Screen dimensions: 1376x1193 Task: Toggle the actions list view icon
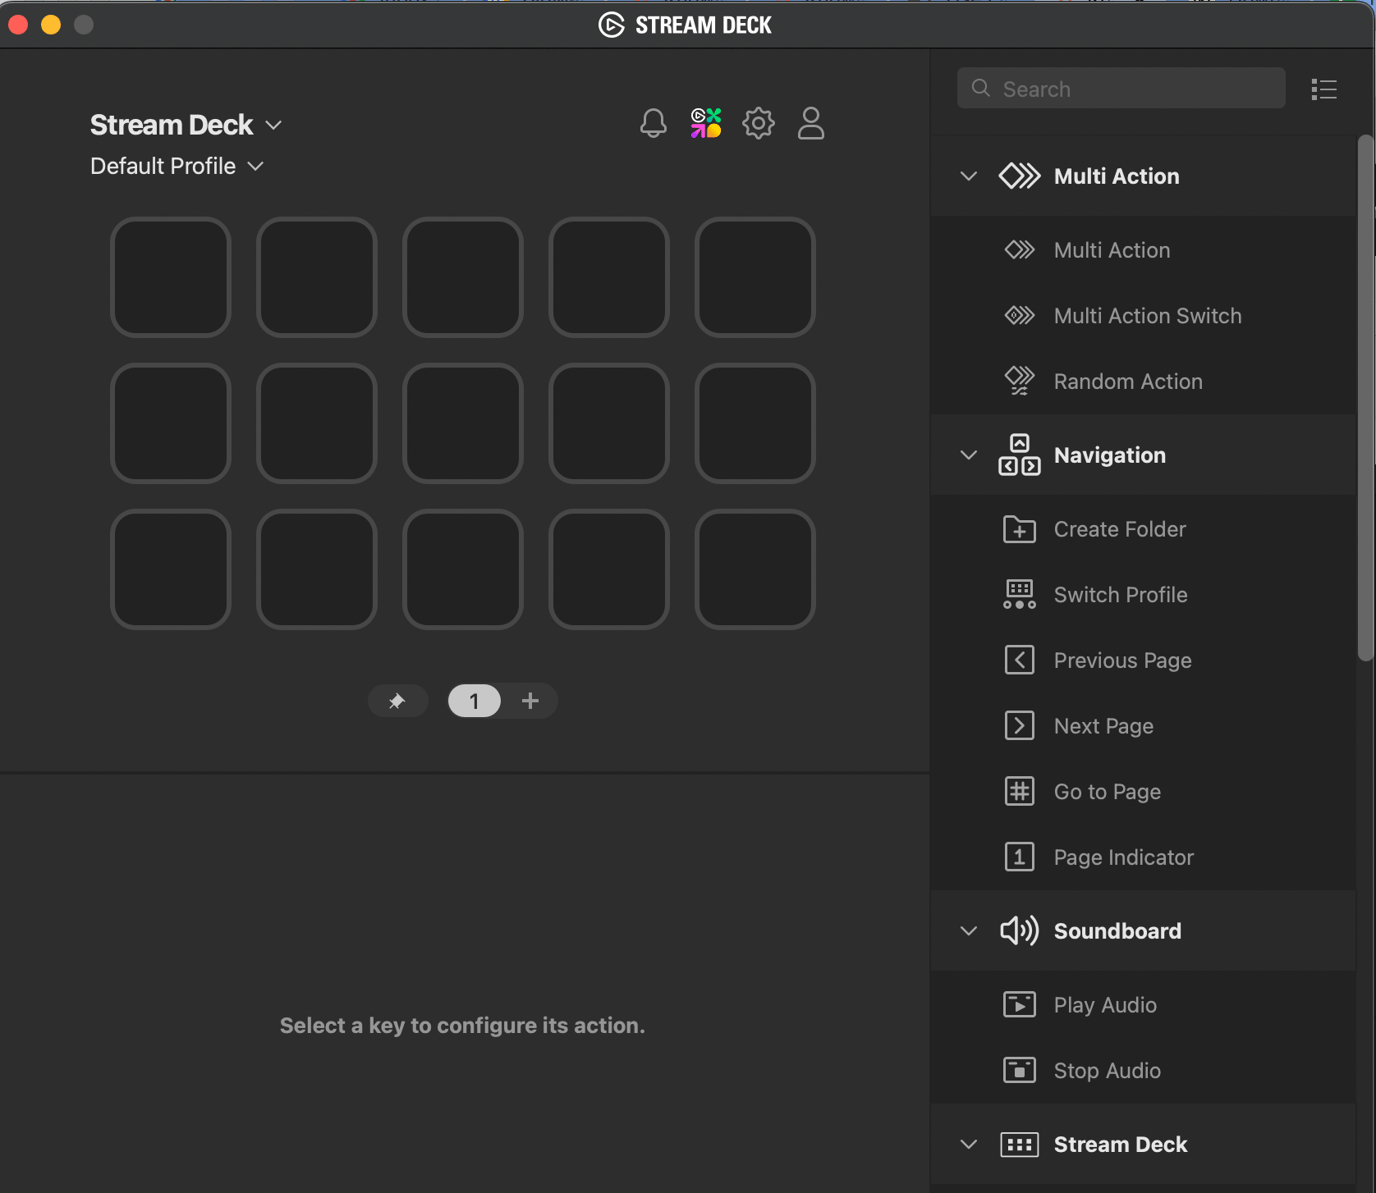pos(1324,89)
